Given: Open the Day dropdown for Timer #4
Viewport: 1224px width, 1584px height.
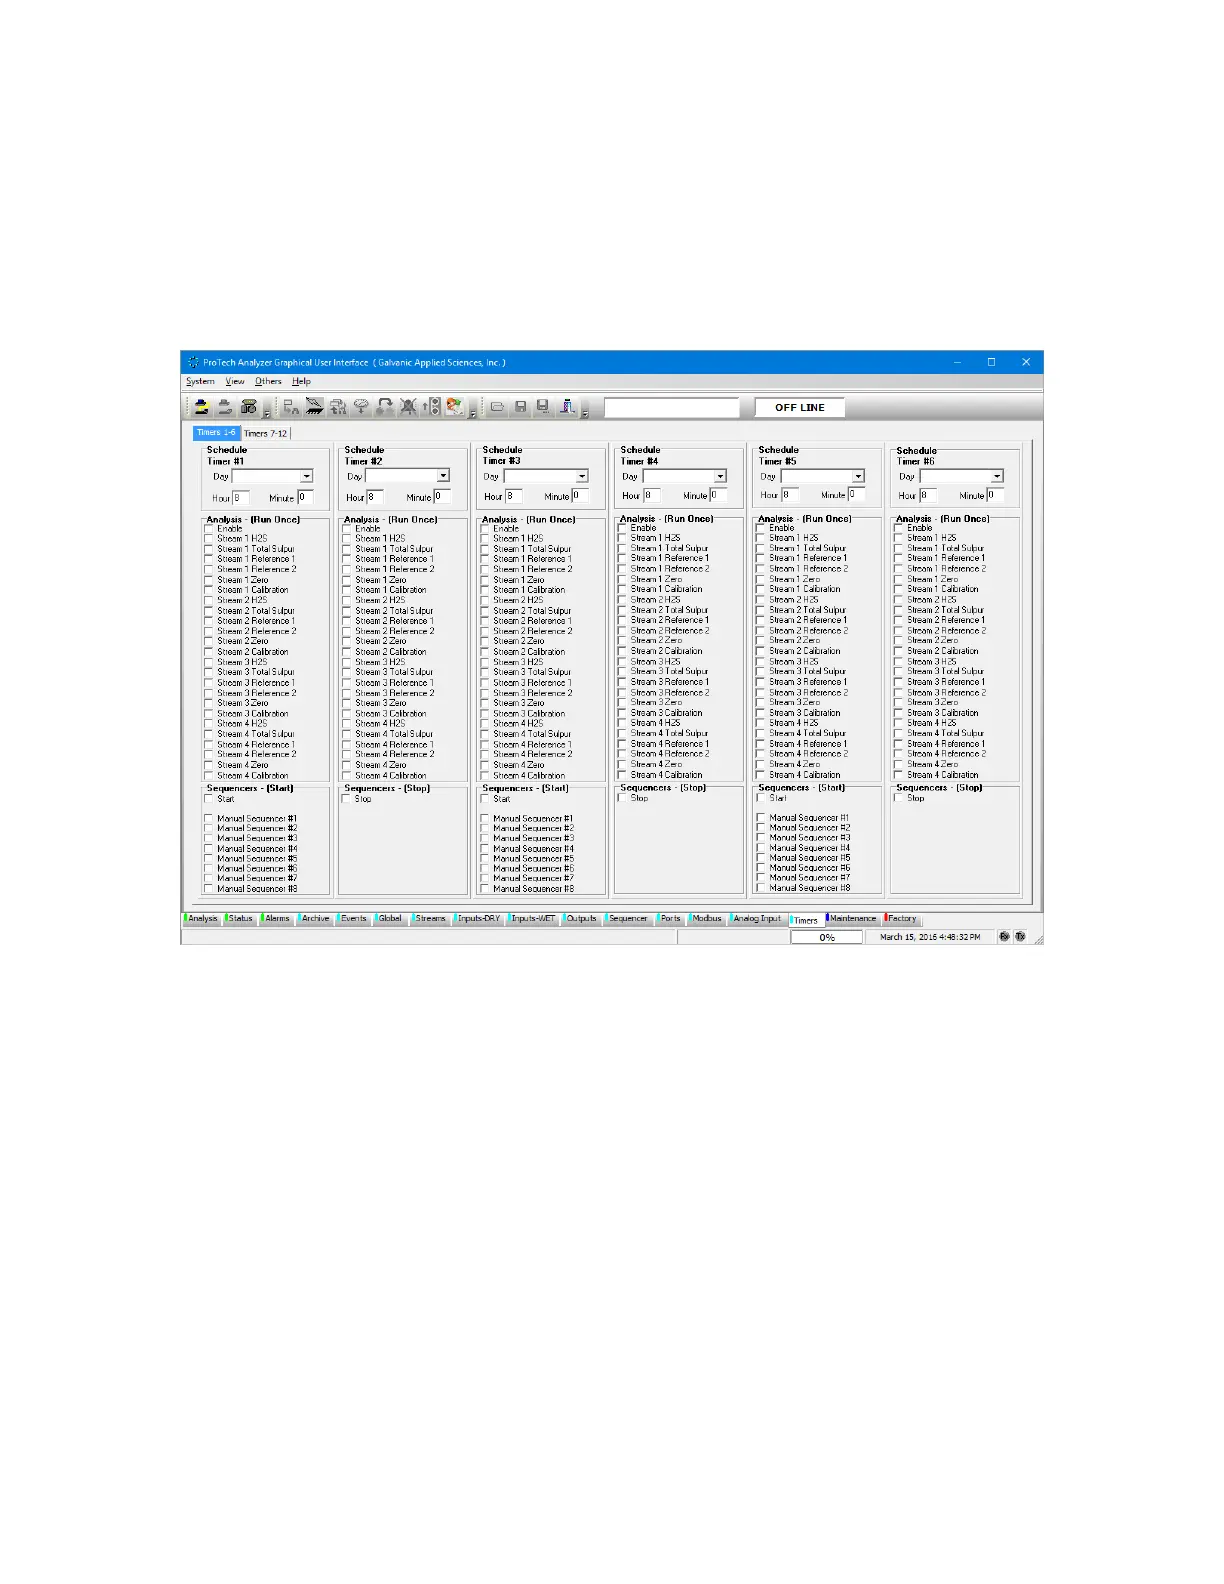Looking at the screenshot, I should pos(720,476).
